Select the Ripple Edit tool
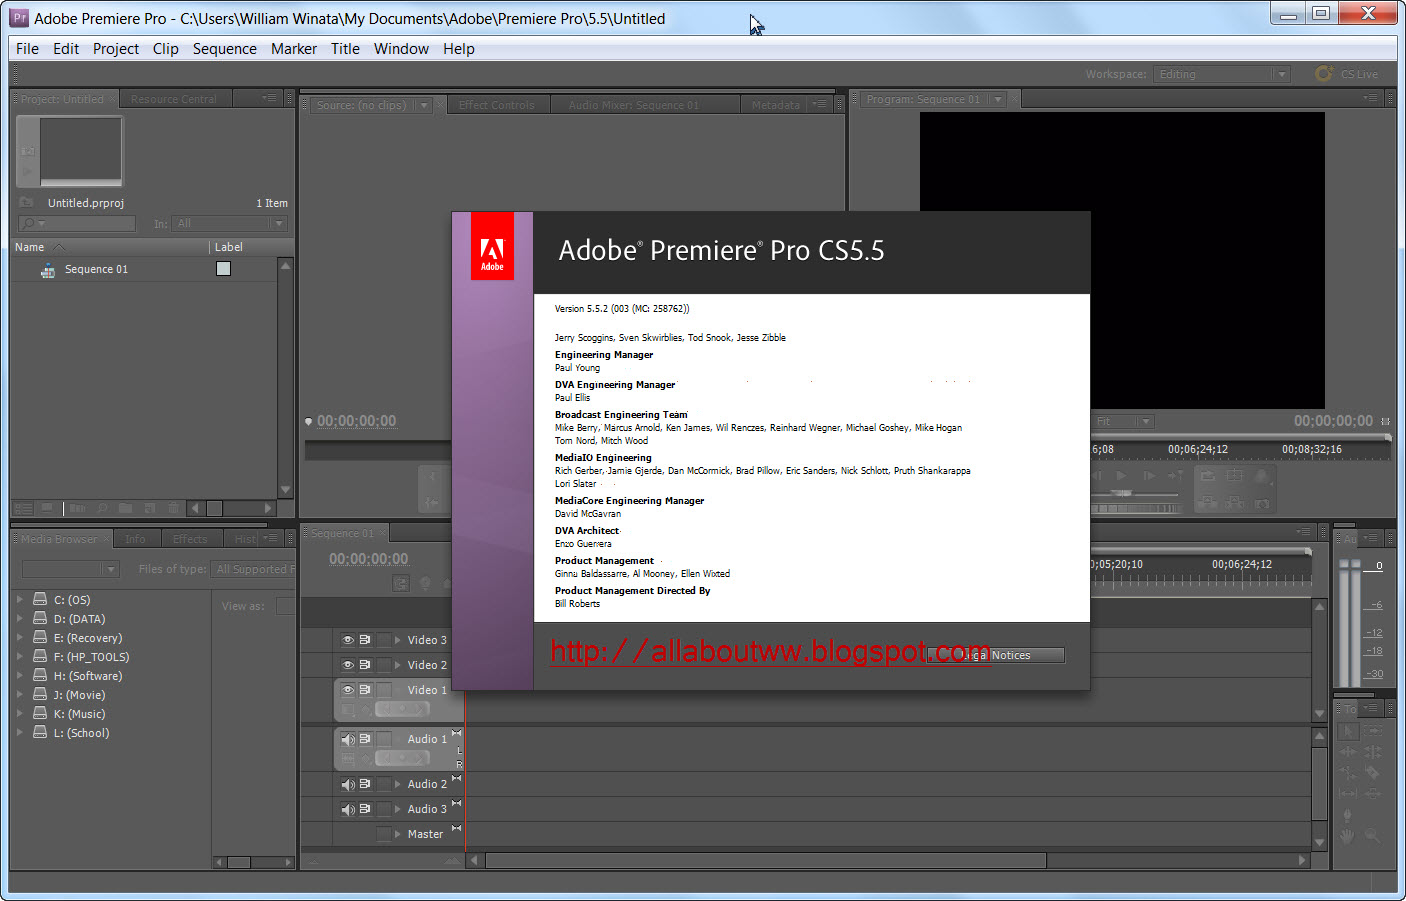 1348,752
